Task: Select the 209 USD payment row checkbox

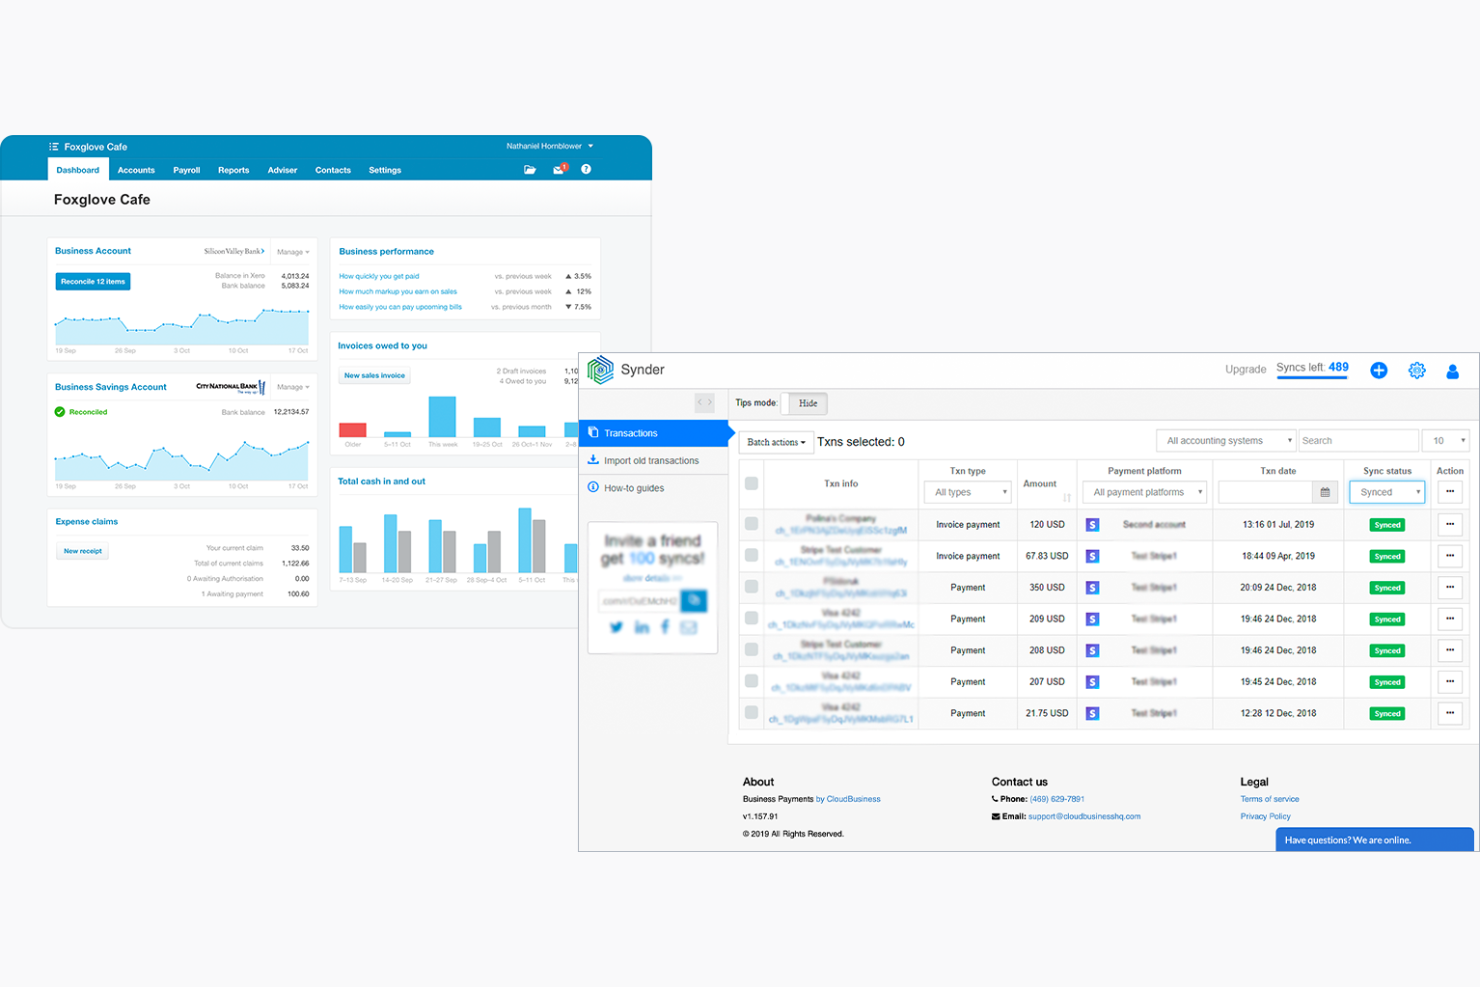Action: pyautogui.click(x=751, y=618)
